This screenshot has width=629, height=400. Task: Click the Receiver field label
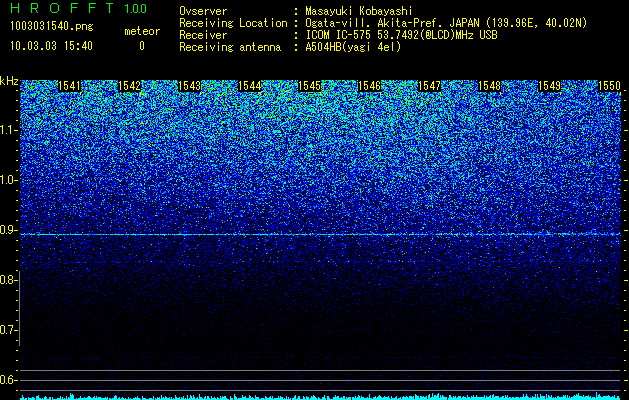click(x=203, y=35)
